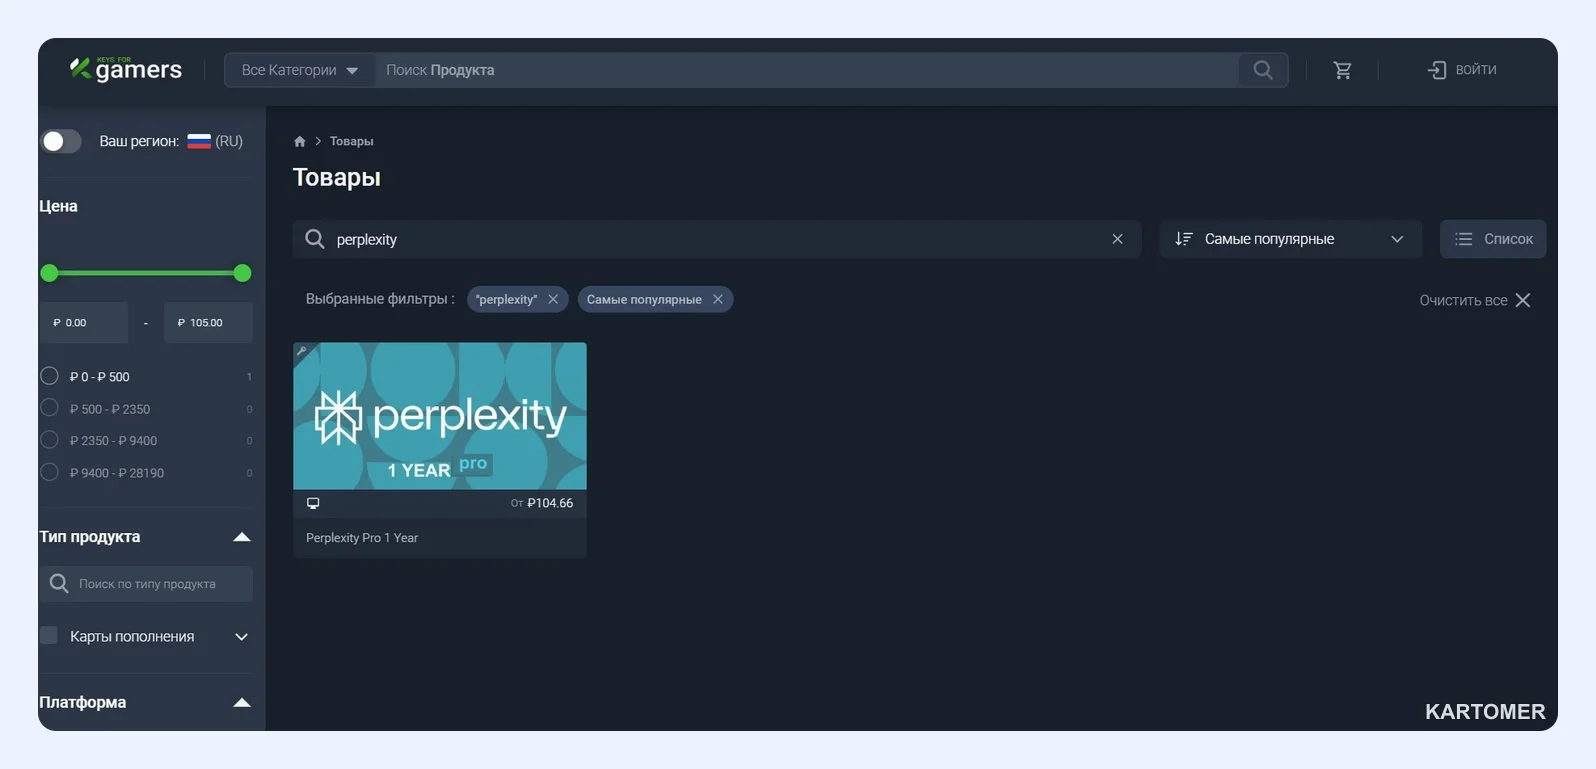Click the Войти login button
This screenshot has height=769, width=1596.
pos(1462,70)
